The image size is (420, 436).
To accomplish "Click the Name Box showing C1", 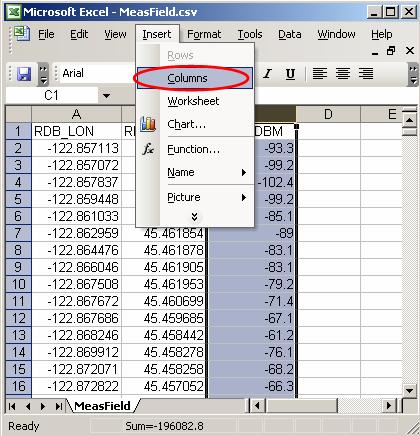I will click(x=52, y=96).
